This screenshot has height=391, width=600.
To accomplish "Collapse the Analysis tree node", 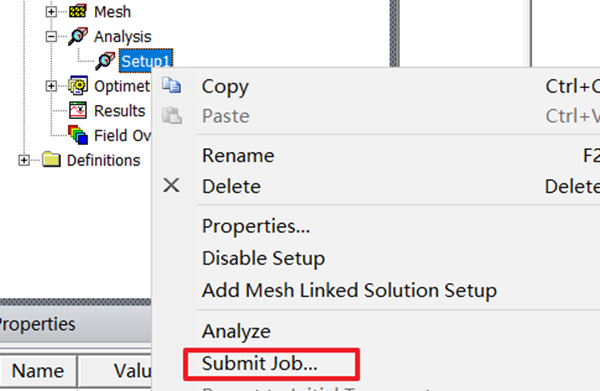I will [51, 37].
